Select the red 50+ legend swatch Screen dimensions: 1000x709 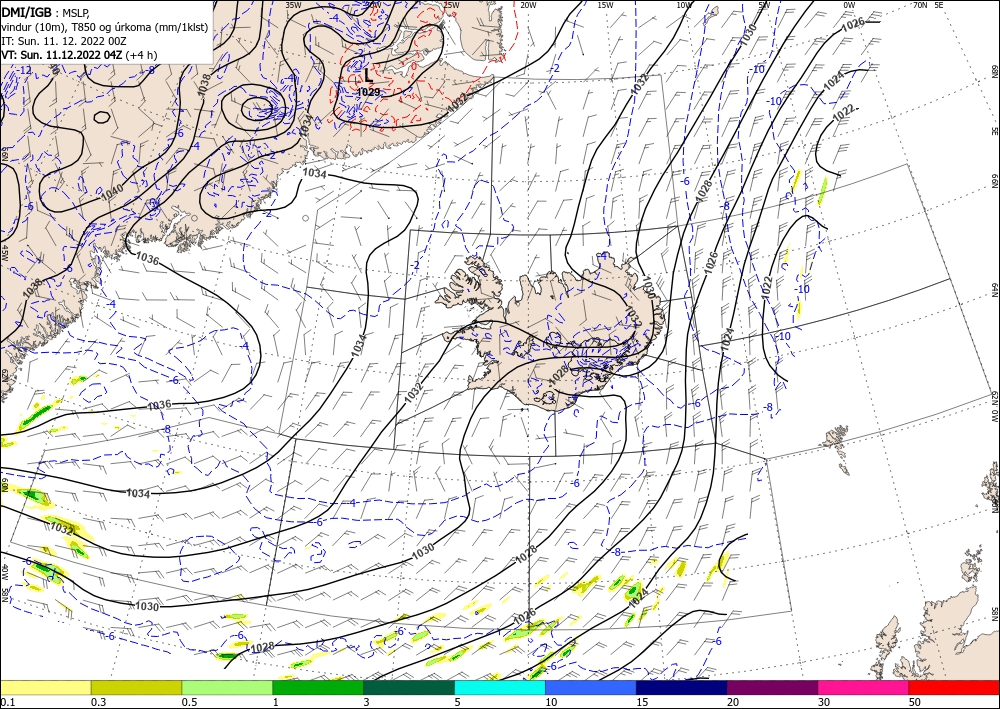[954, 687]
